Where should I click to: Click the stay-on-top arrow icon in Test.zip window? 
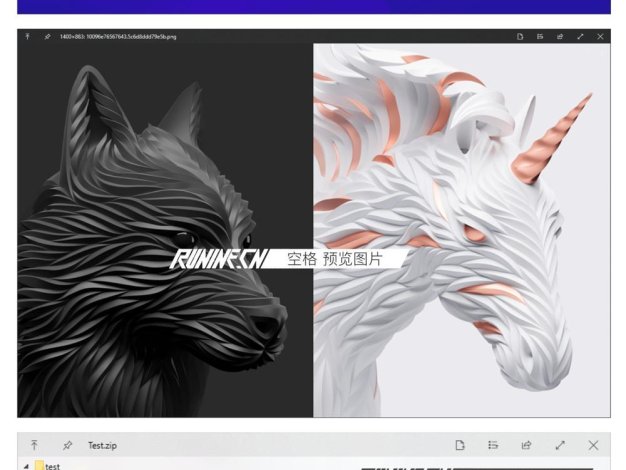[x=34, y=445]
